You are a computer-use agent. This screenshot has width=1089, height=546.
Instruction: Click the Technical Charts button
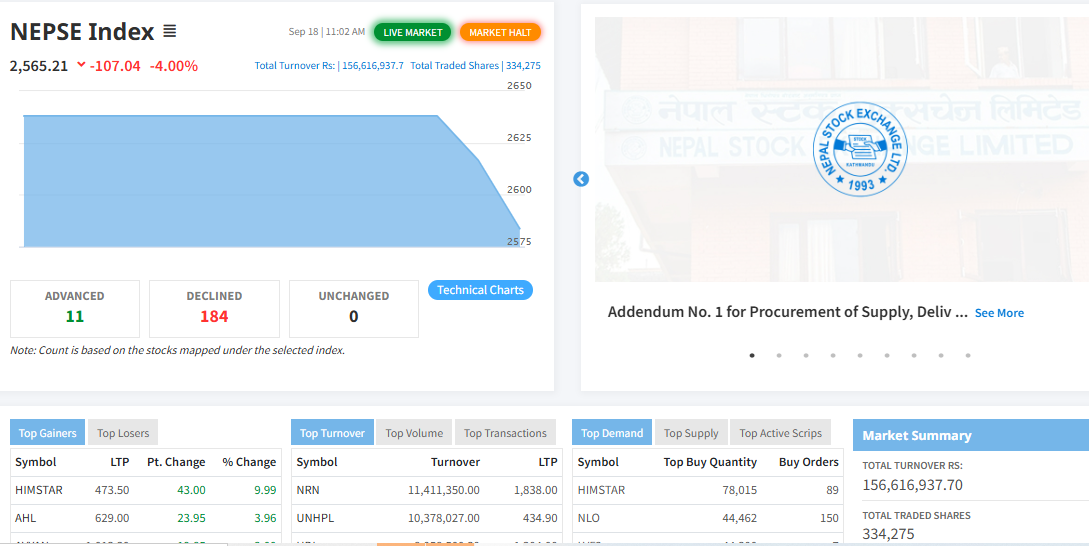point(480,290)
